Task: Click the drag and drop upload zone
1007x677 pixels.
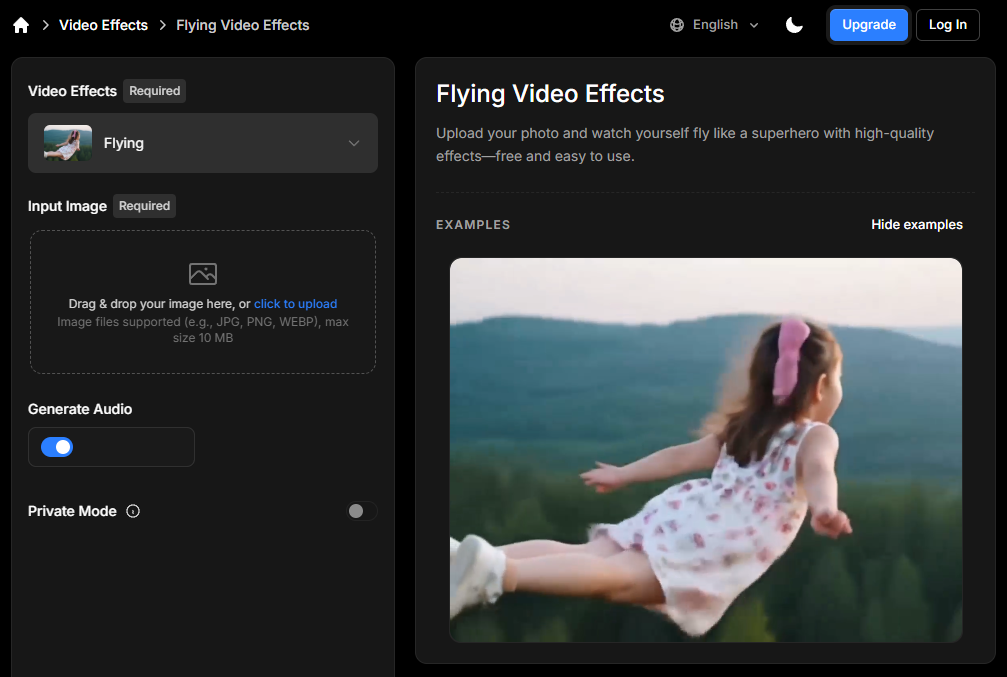Action: coord(202,302)
